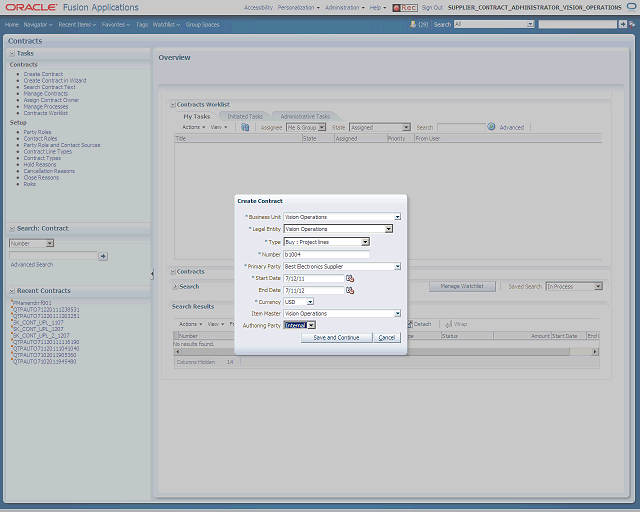The image size is (640, 512).
Task: Open contract Type dropdown
Action: [365, 242]
